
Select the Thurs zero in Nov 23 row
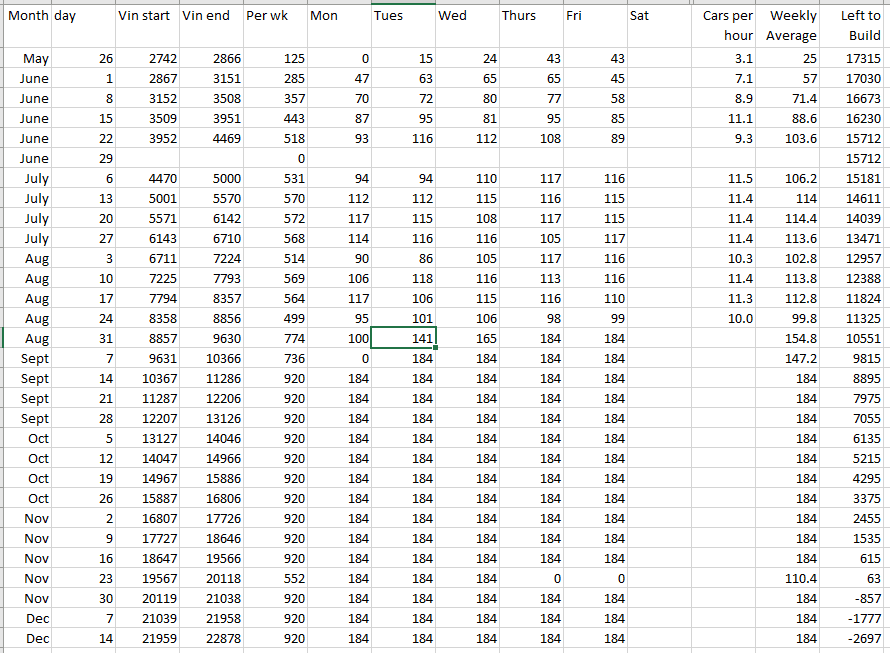click(x=530, y=578)
